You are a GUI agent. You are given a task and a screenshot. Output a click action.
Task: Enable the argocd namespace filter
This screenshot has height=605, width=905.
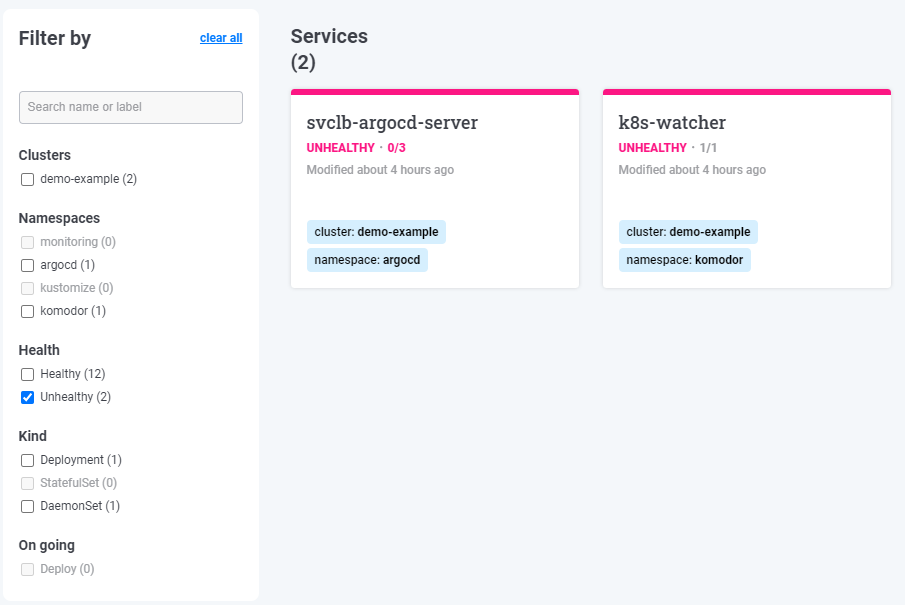27,266
